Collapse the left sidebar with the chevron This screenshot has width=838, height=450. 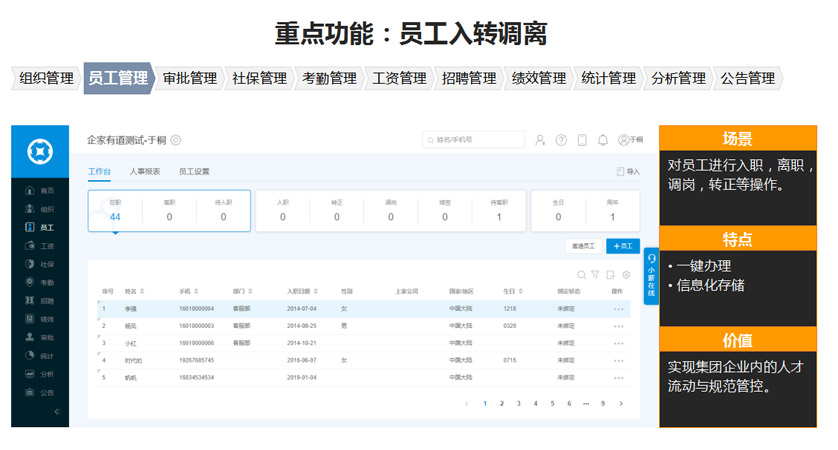tap(56, 412)
